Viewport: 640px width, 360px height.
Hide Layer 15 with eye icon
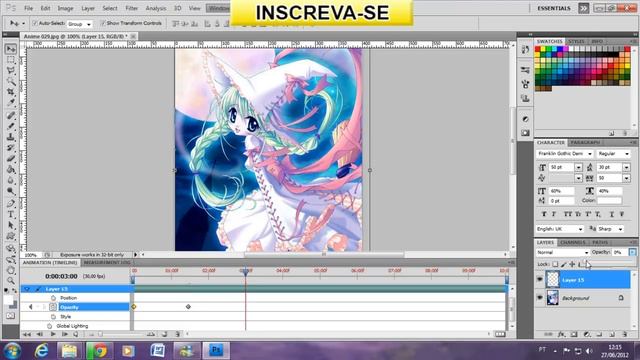pos(540,280)
